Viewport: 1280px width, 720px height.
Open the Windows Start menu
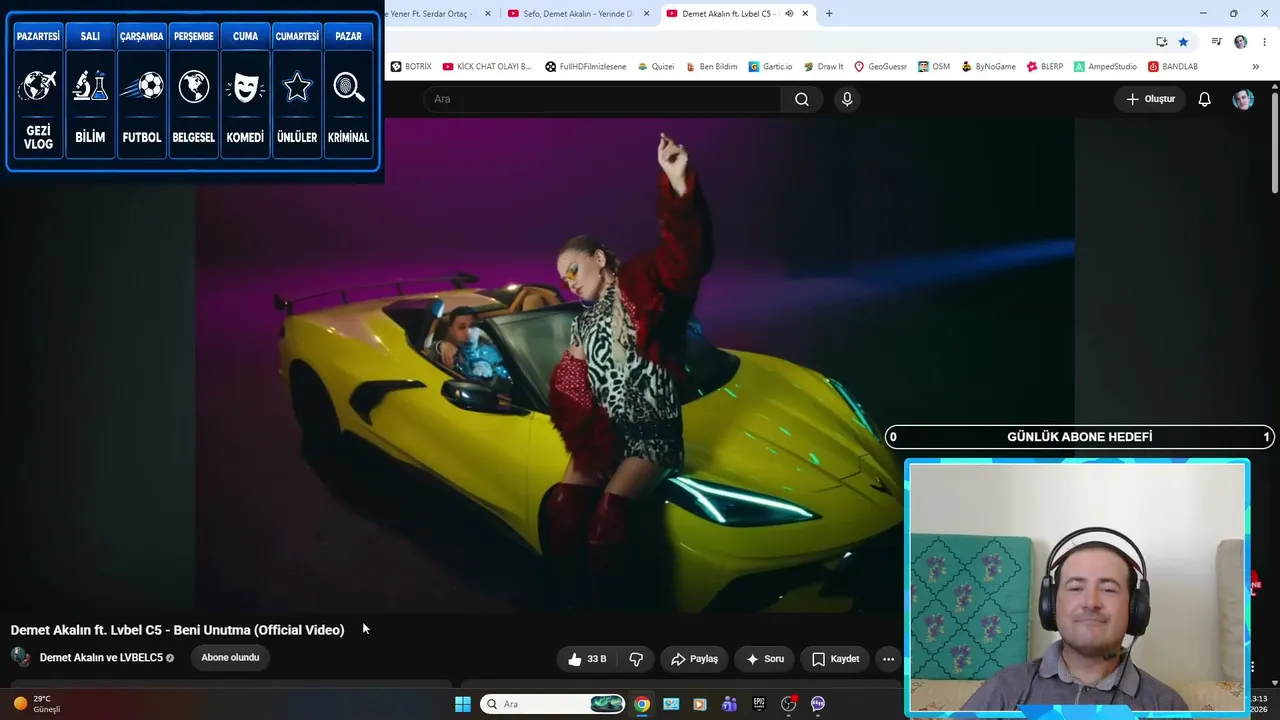coord(463,704)
